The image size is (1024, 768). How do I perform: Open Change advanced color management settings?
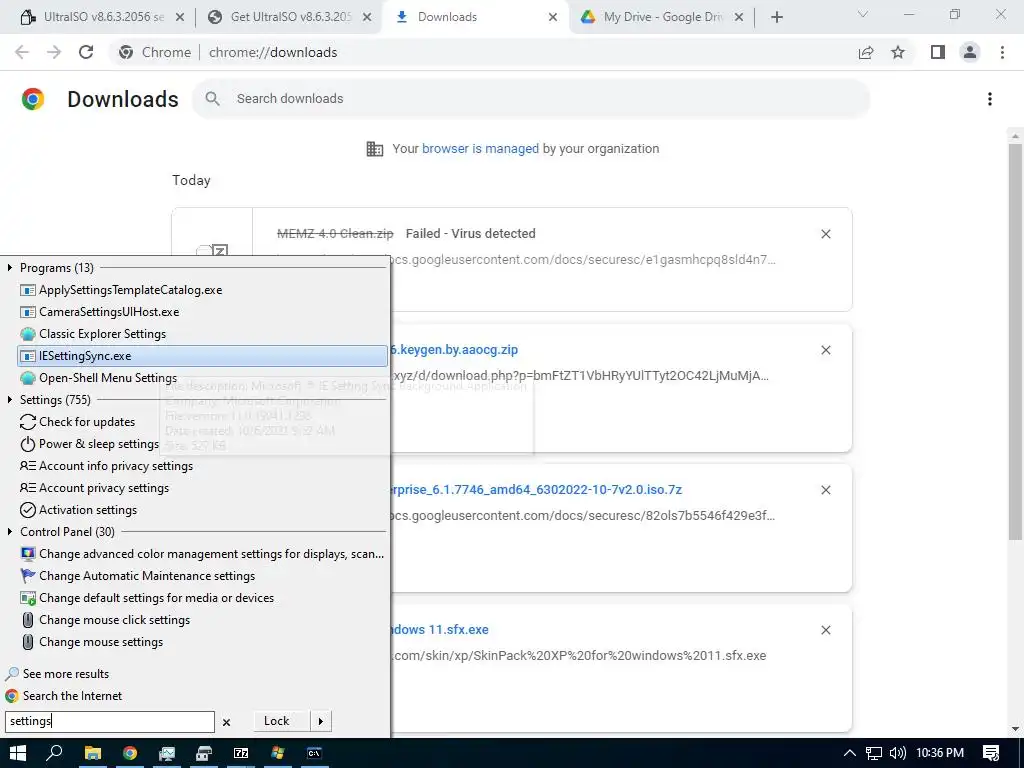click(x=203, y=554)
